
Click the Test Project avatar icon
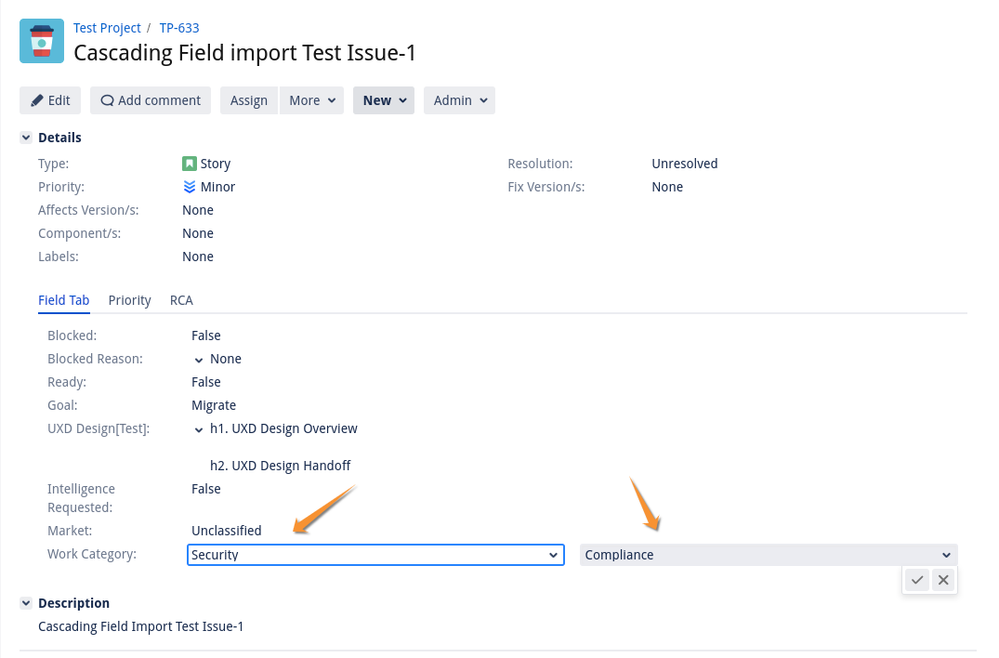pos(42,41)
